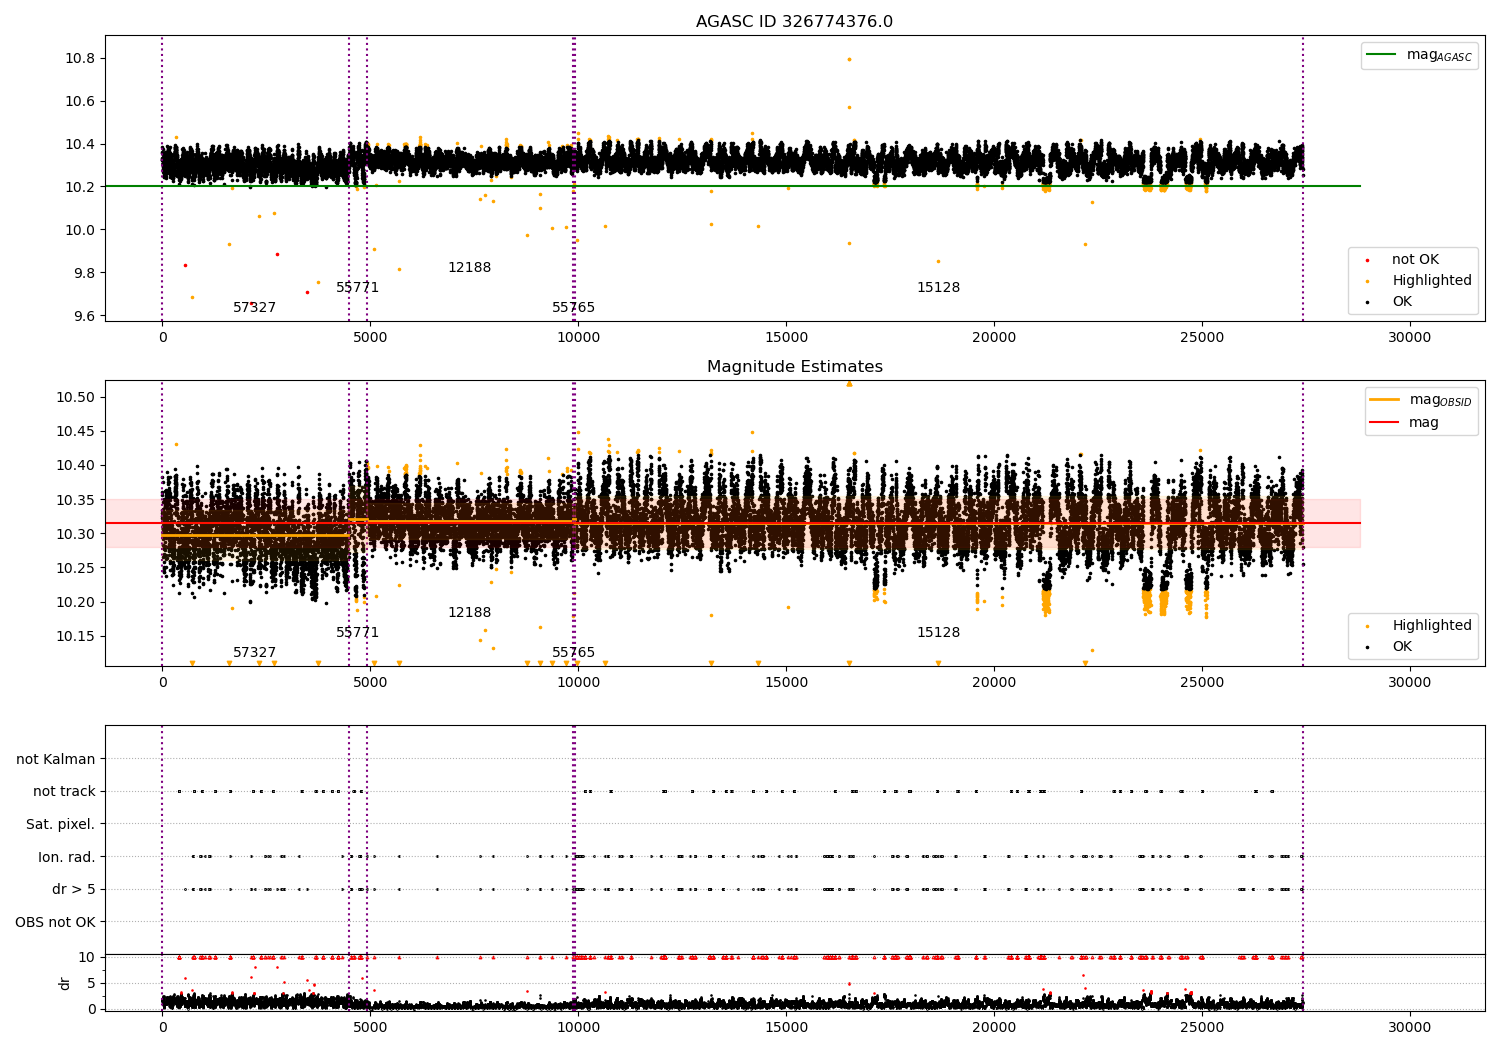Click the "not Kalman" row label
This screenshot has width=1500, height=1050.
56,759
